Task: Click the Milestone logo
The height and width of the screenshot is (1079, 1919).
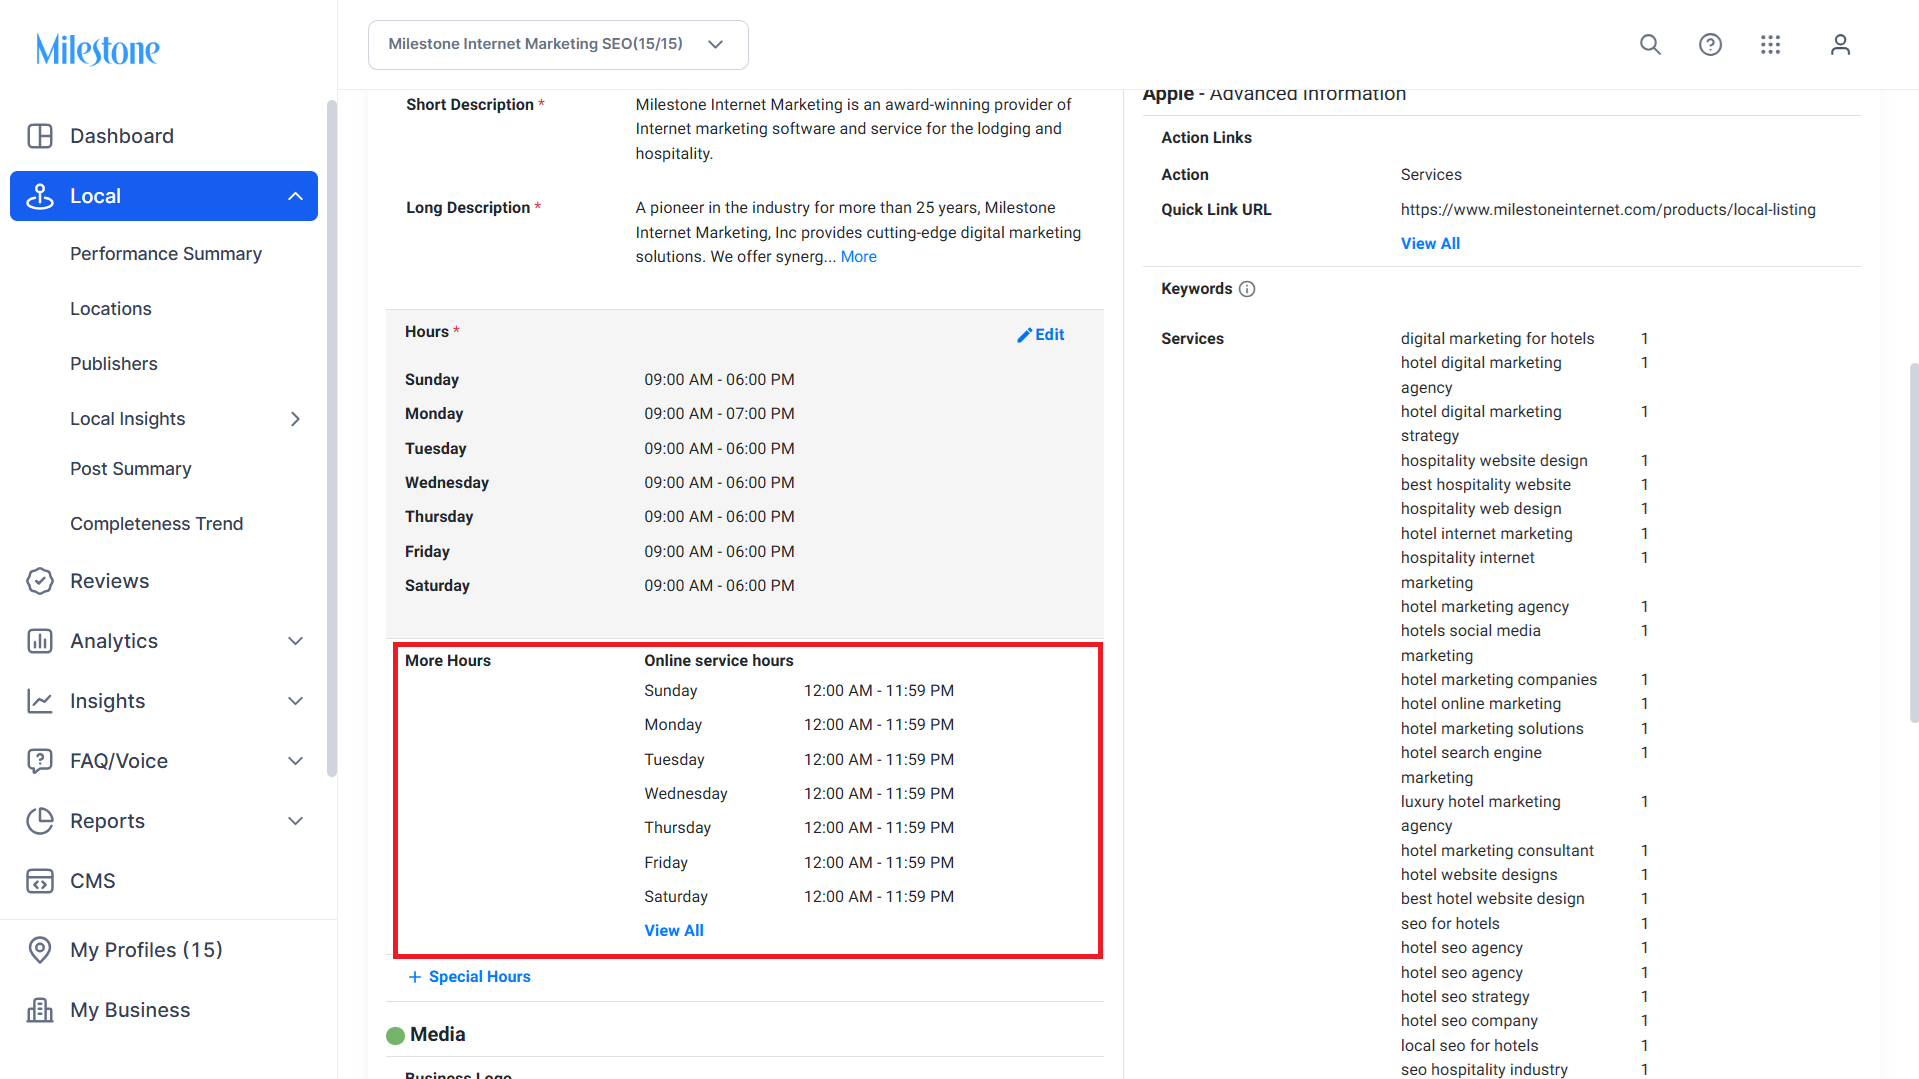Action: (x=98, y=49)
